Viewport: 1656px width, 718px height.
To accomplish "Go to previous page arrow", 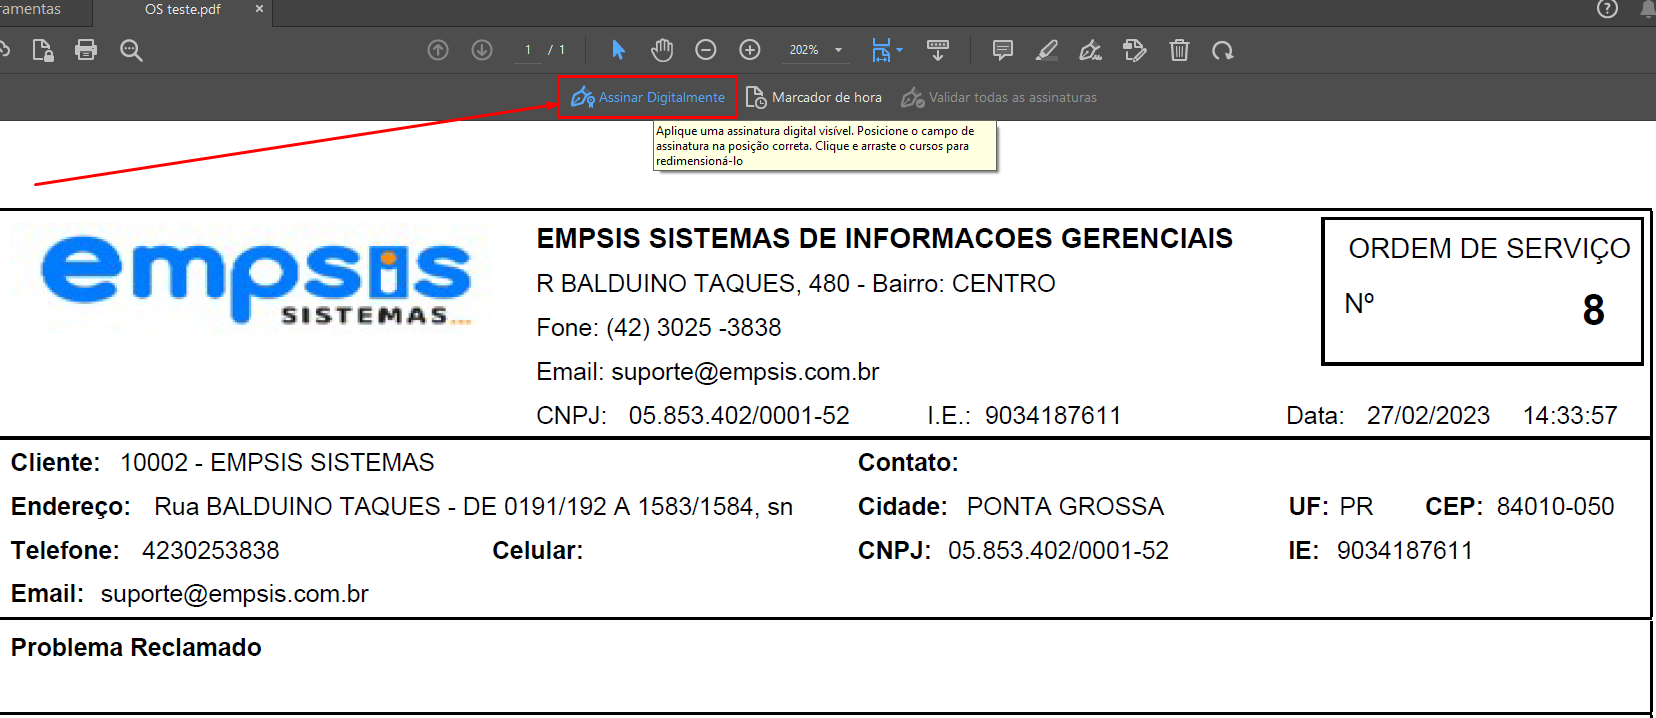I will [438, 50].
